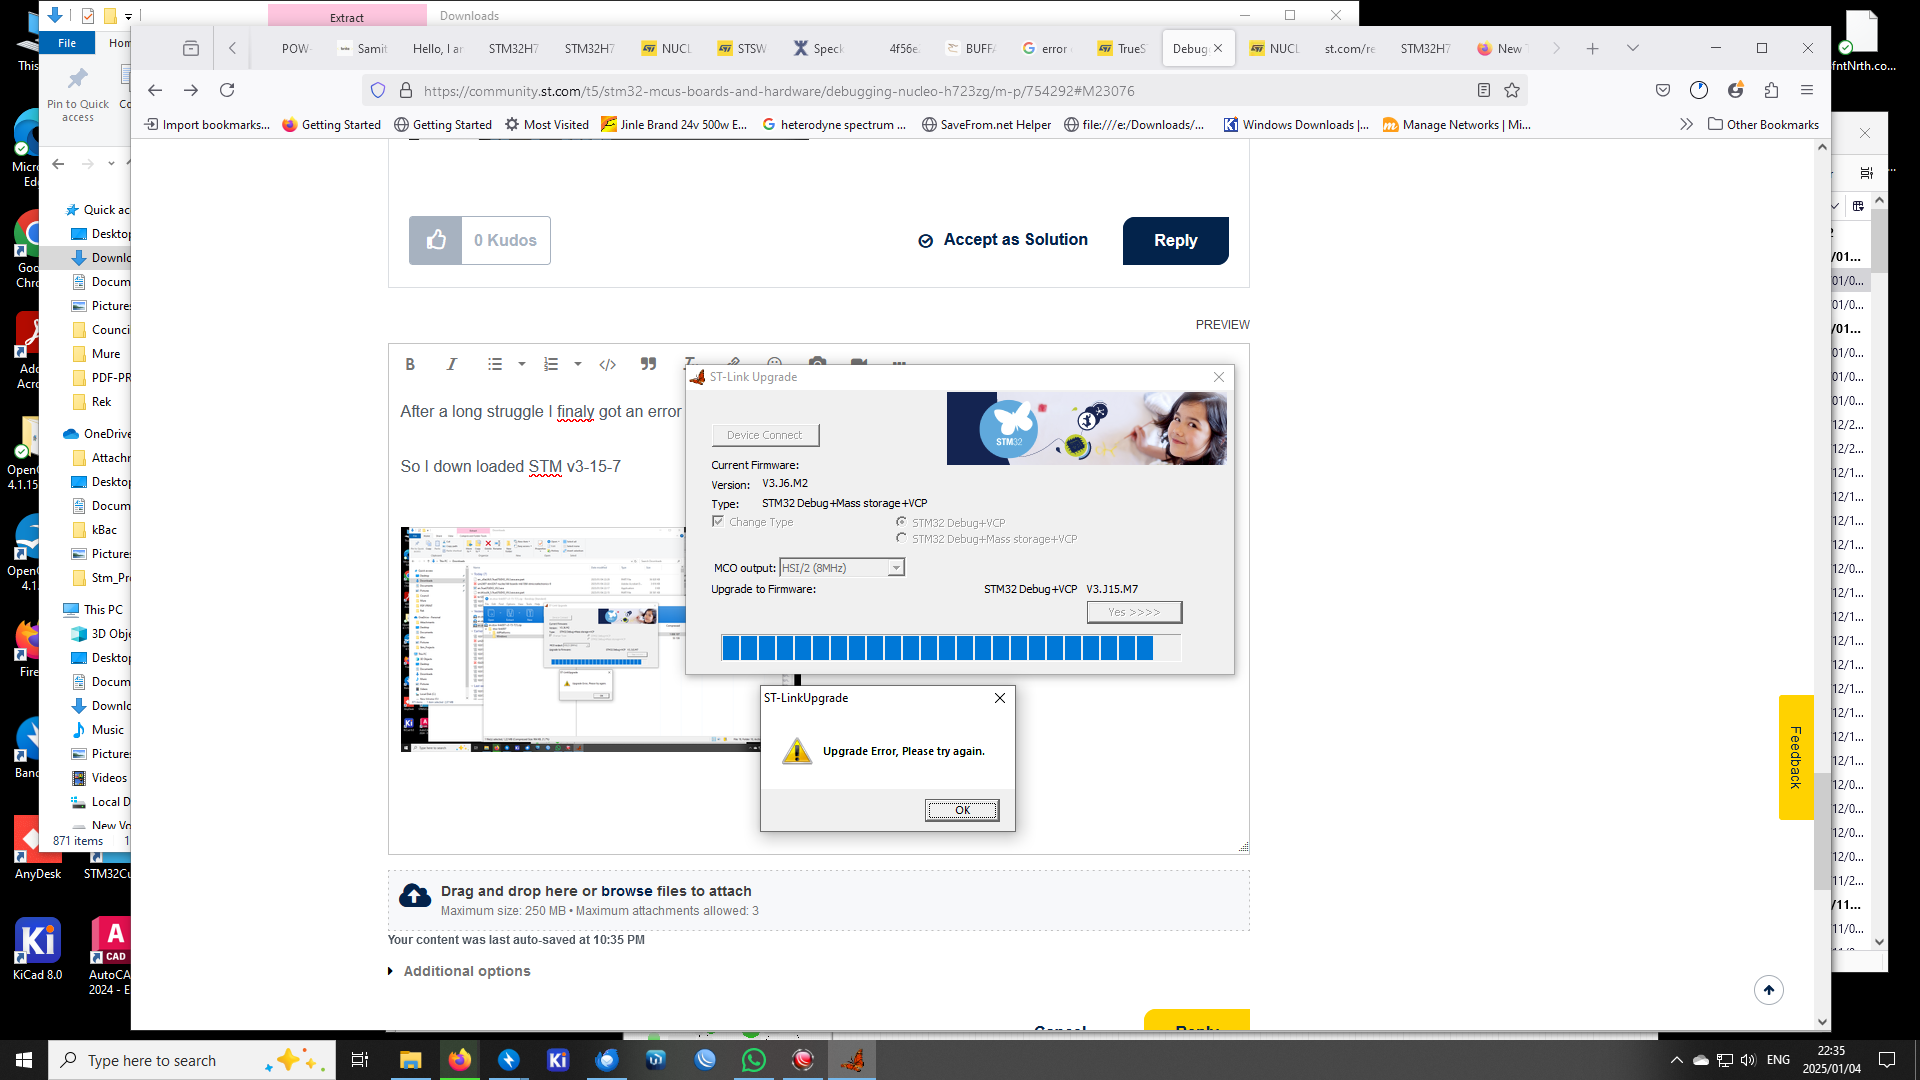Insert a blockquote in the editor

coord(648,364)
